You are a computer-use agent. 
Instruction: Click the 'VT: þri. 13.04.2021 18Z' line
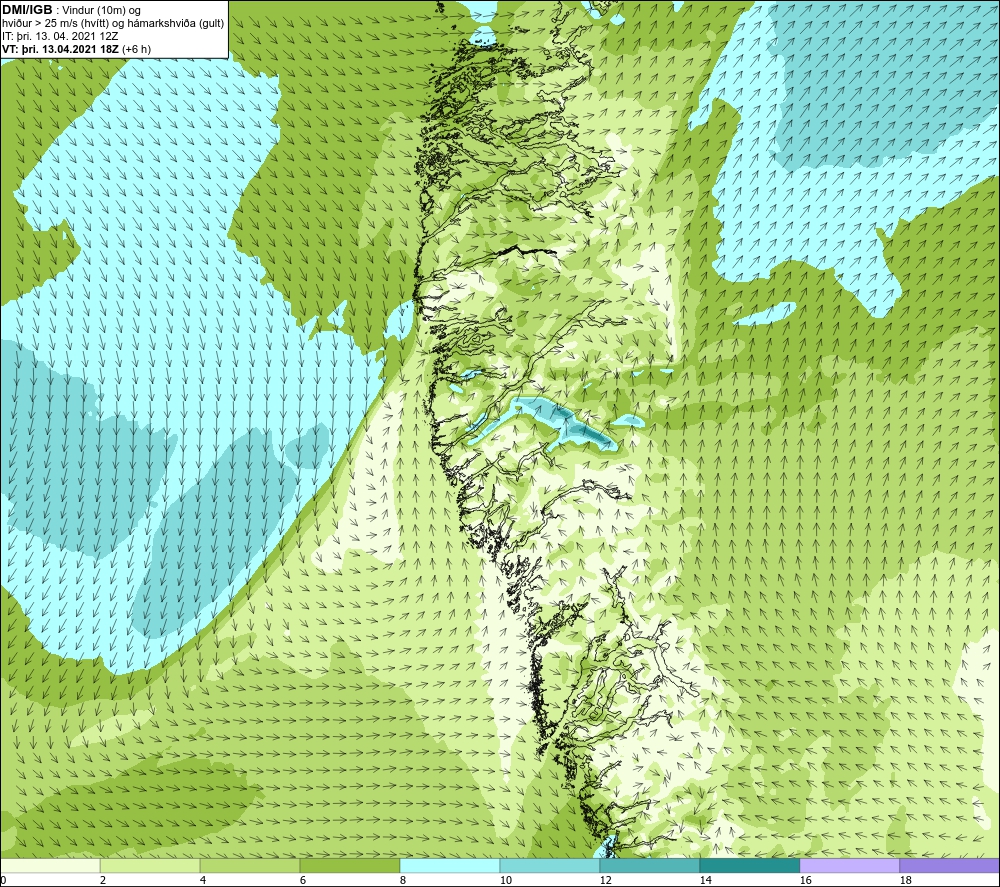click(77, 49)
